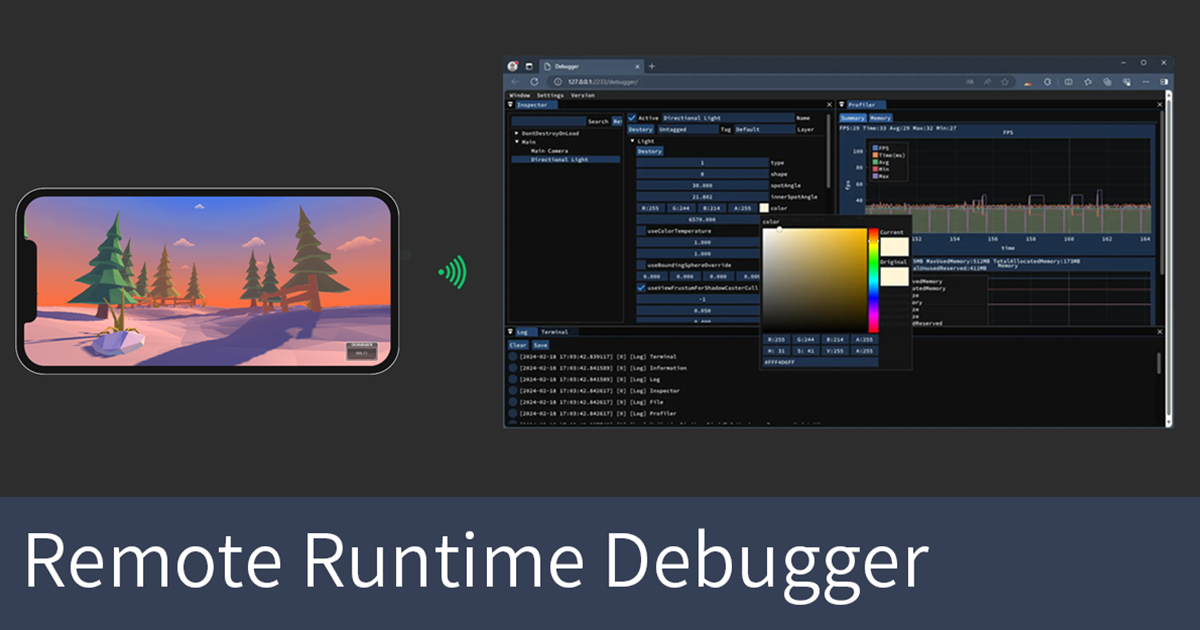Click the Inspector panel collapse icon
This screenshot has width=1200, height=630.
510,104
